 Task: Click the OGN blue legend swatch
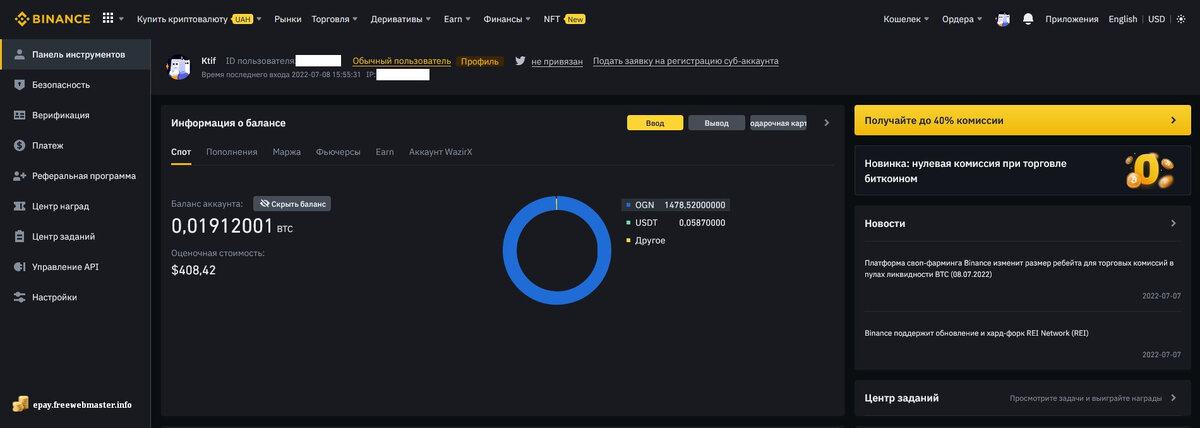click(x=628, y=205)
